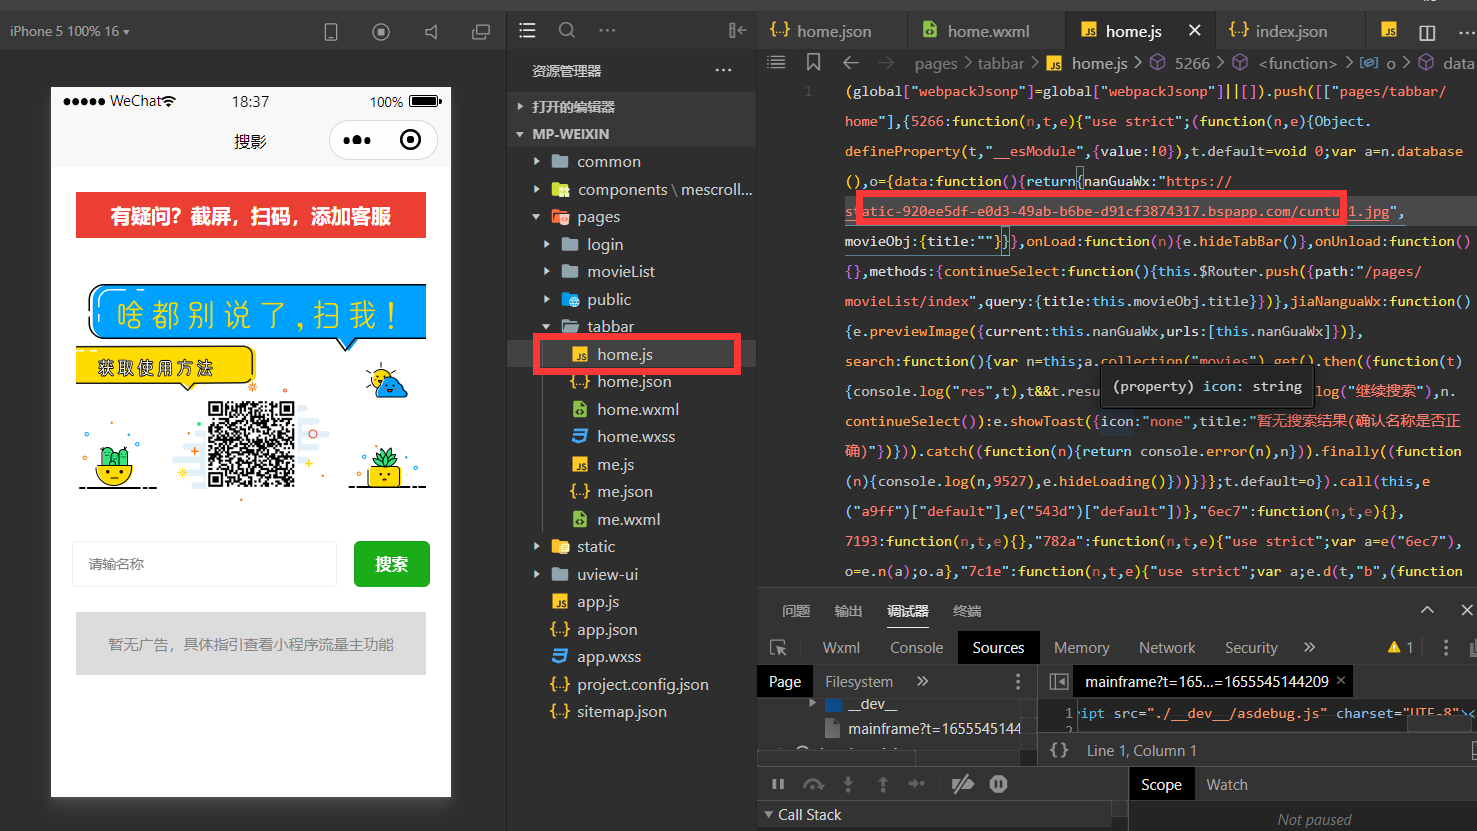Open 资源管理器 header more actions
The height and width of the screenshot is (831, 1477).
tap(723, 71)
